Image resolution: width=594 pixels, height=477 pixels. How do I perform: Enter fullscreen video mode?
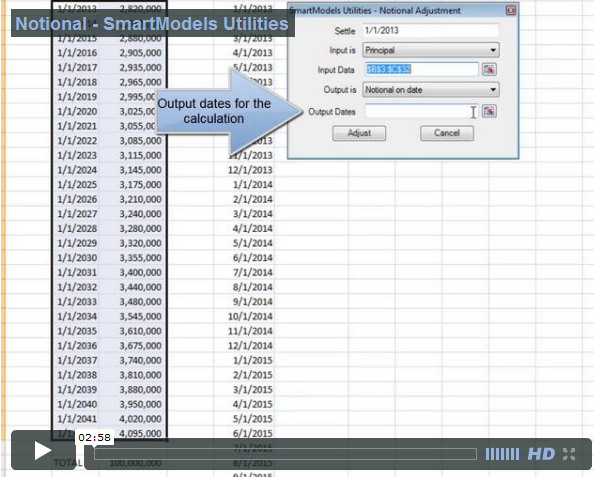coord(569,454)
